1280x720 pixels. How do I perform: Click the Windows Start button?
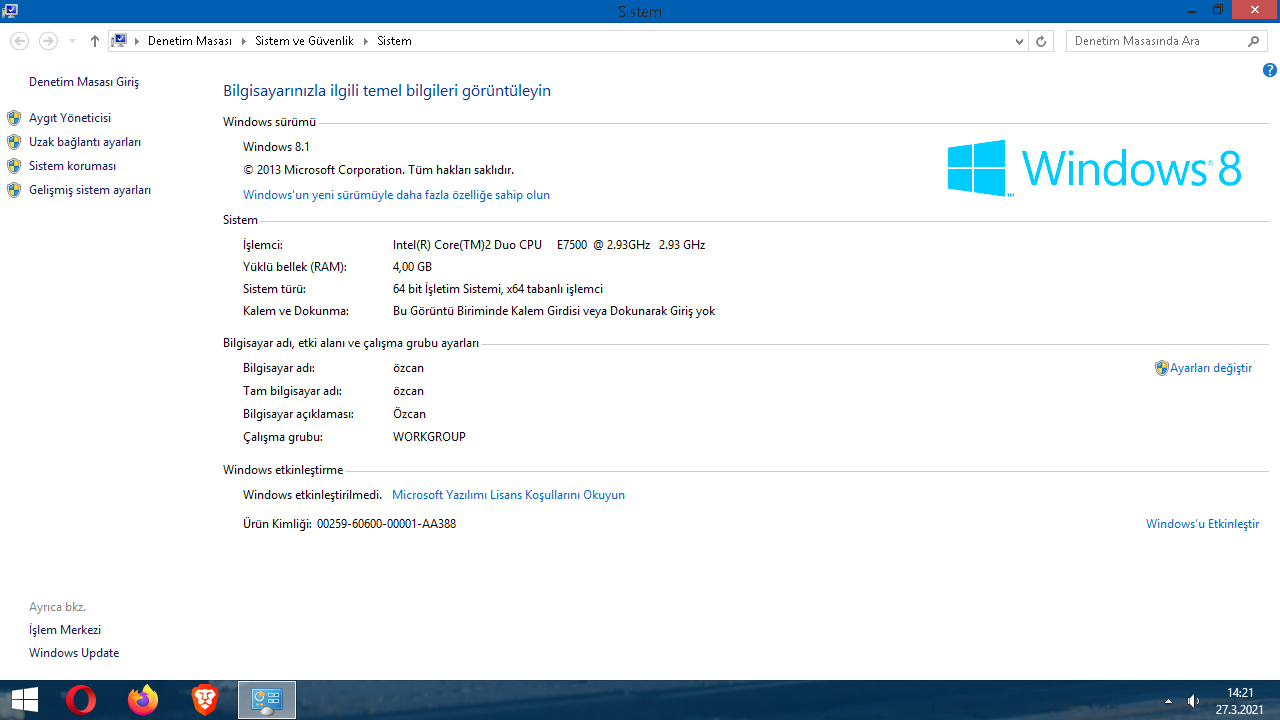[24, 700]
